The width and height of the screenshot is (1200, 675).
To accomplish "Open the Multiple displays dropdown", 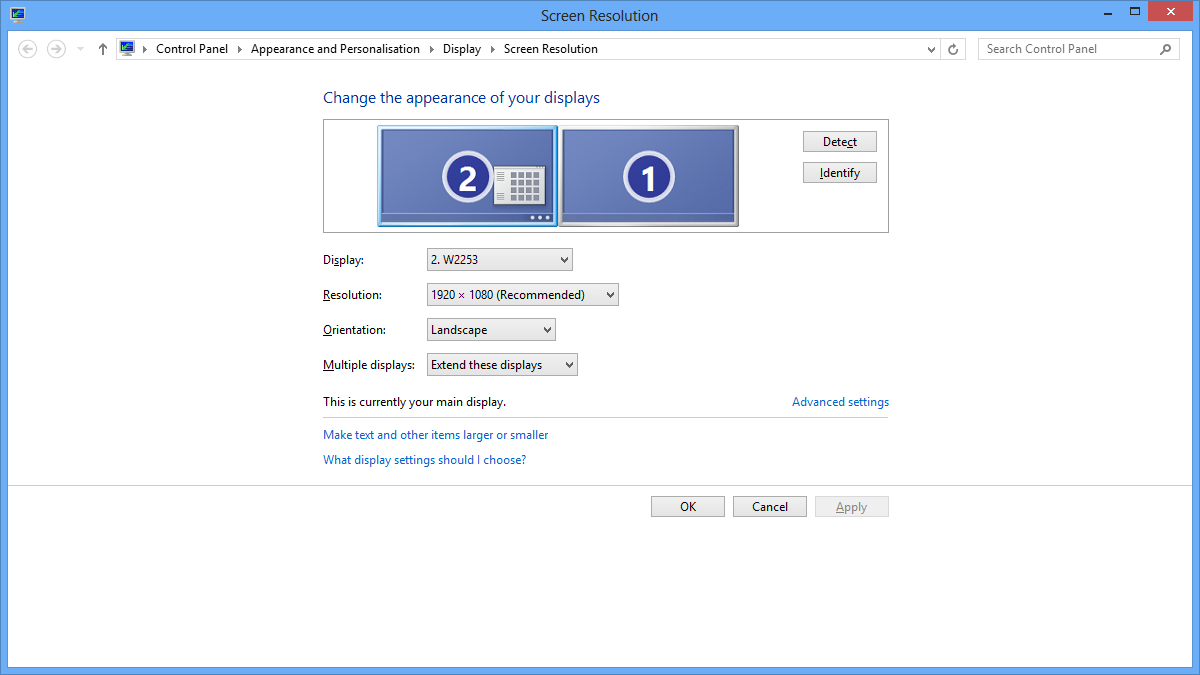I will tap(502, 365).
